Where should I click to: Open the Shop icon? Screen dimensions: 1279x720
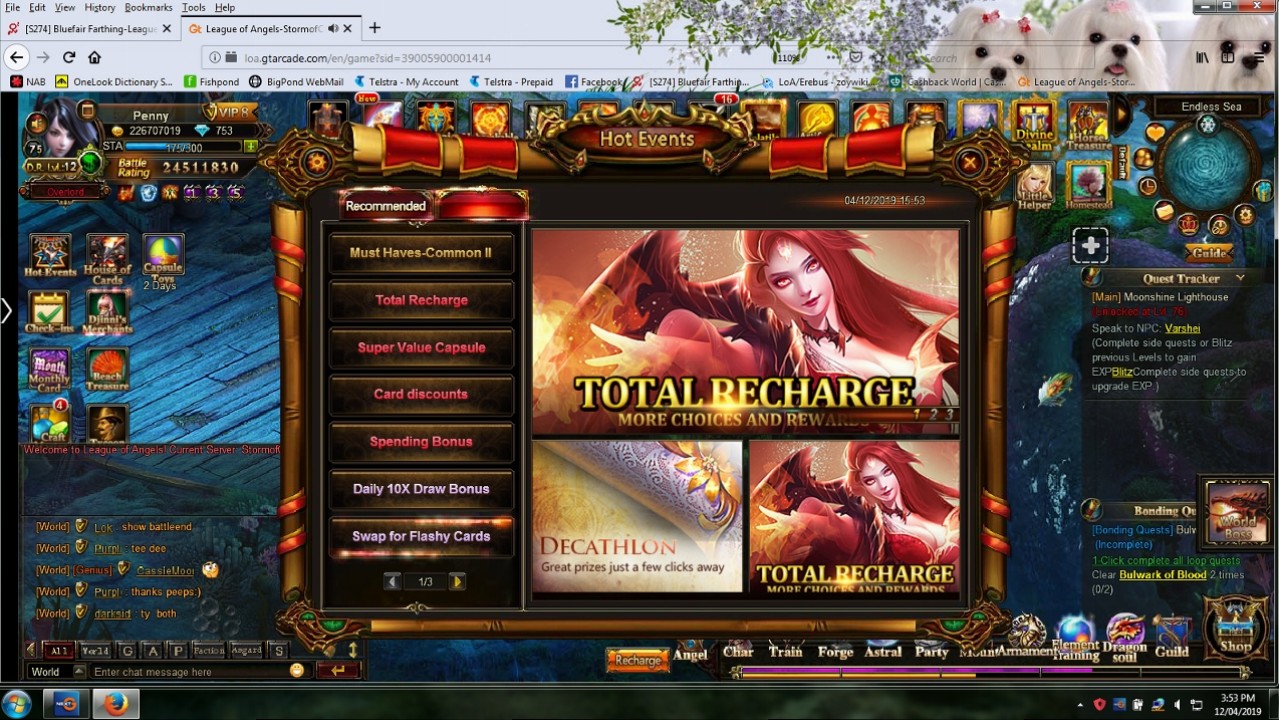[1235, 628]
